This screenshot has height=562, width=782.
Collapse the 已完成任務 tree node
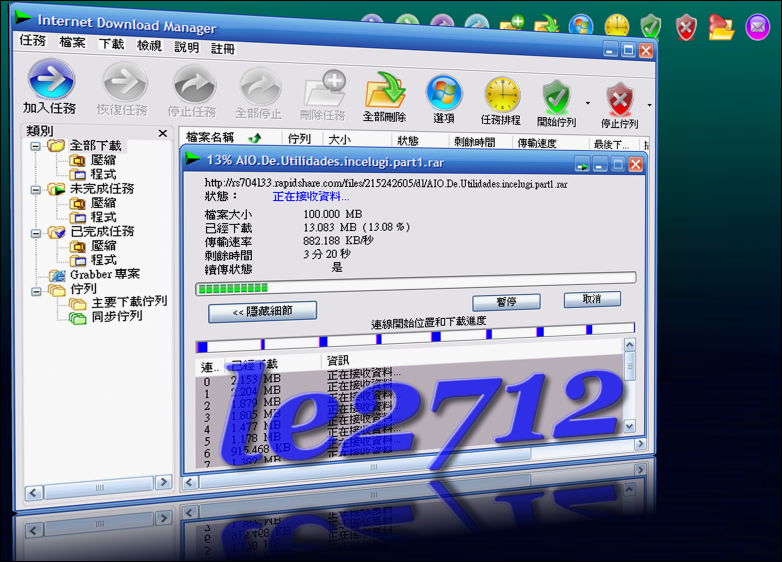tap(35, 233)
